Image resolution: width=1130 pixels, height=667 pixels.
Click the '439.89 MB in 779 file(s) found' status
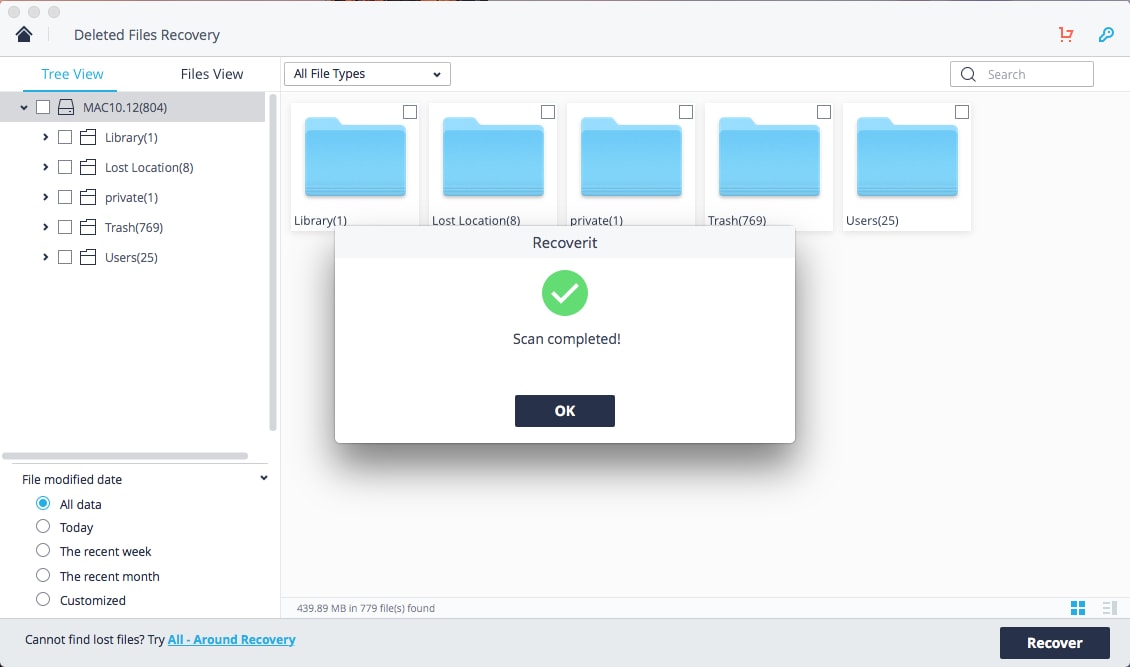pyautogui.click(x=366, y=608)
